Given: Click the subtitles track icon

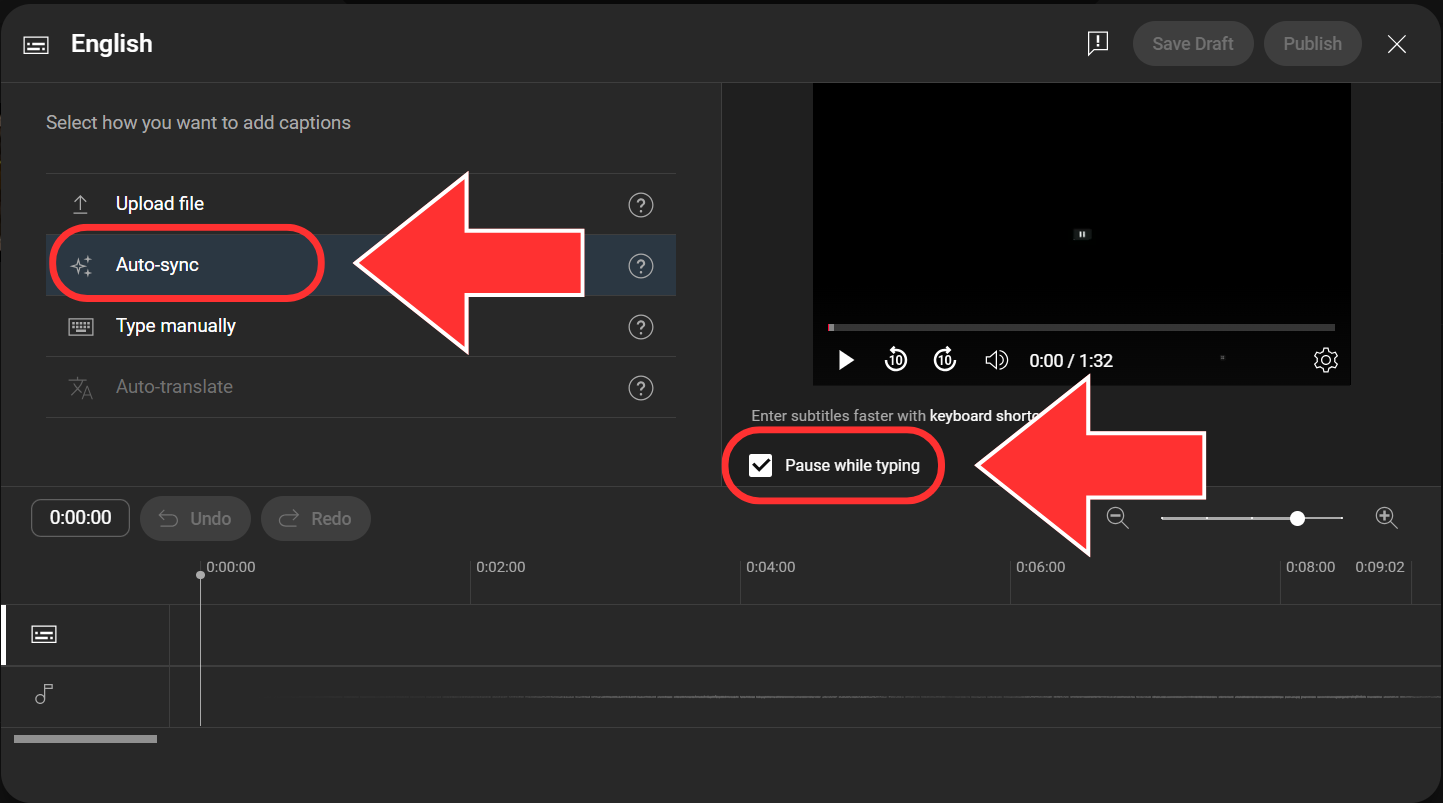Looking at the screenshot, I should [x=43, y=634].
